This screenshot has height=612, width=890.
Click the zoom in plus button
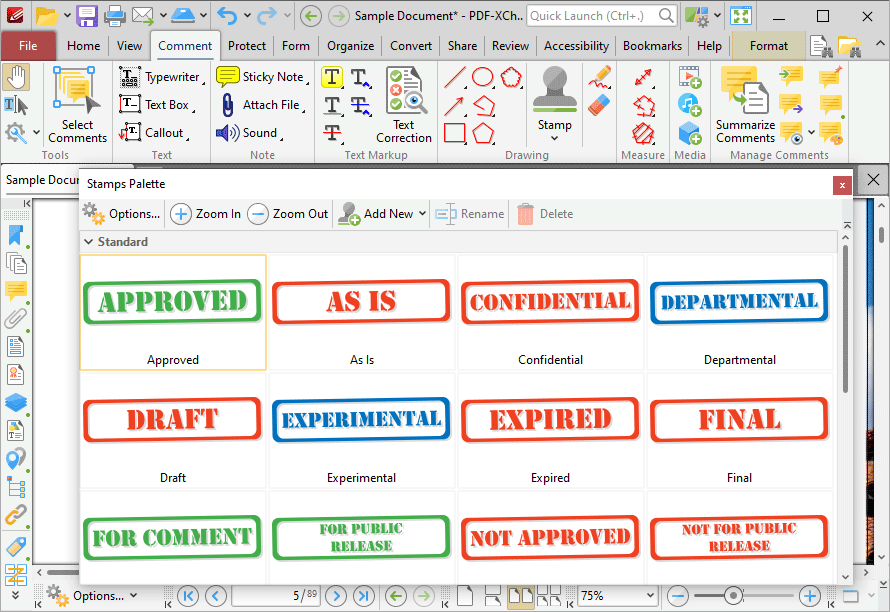(x=810, y=596)
